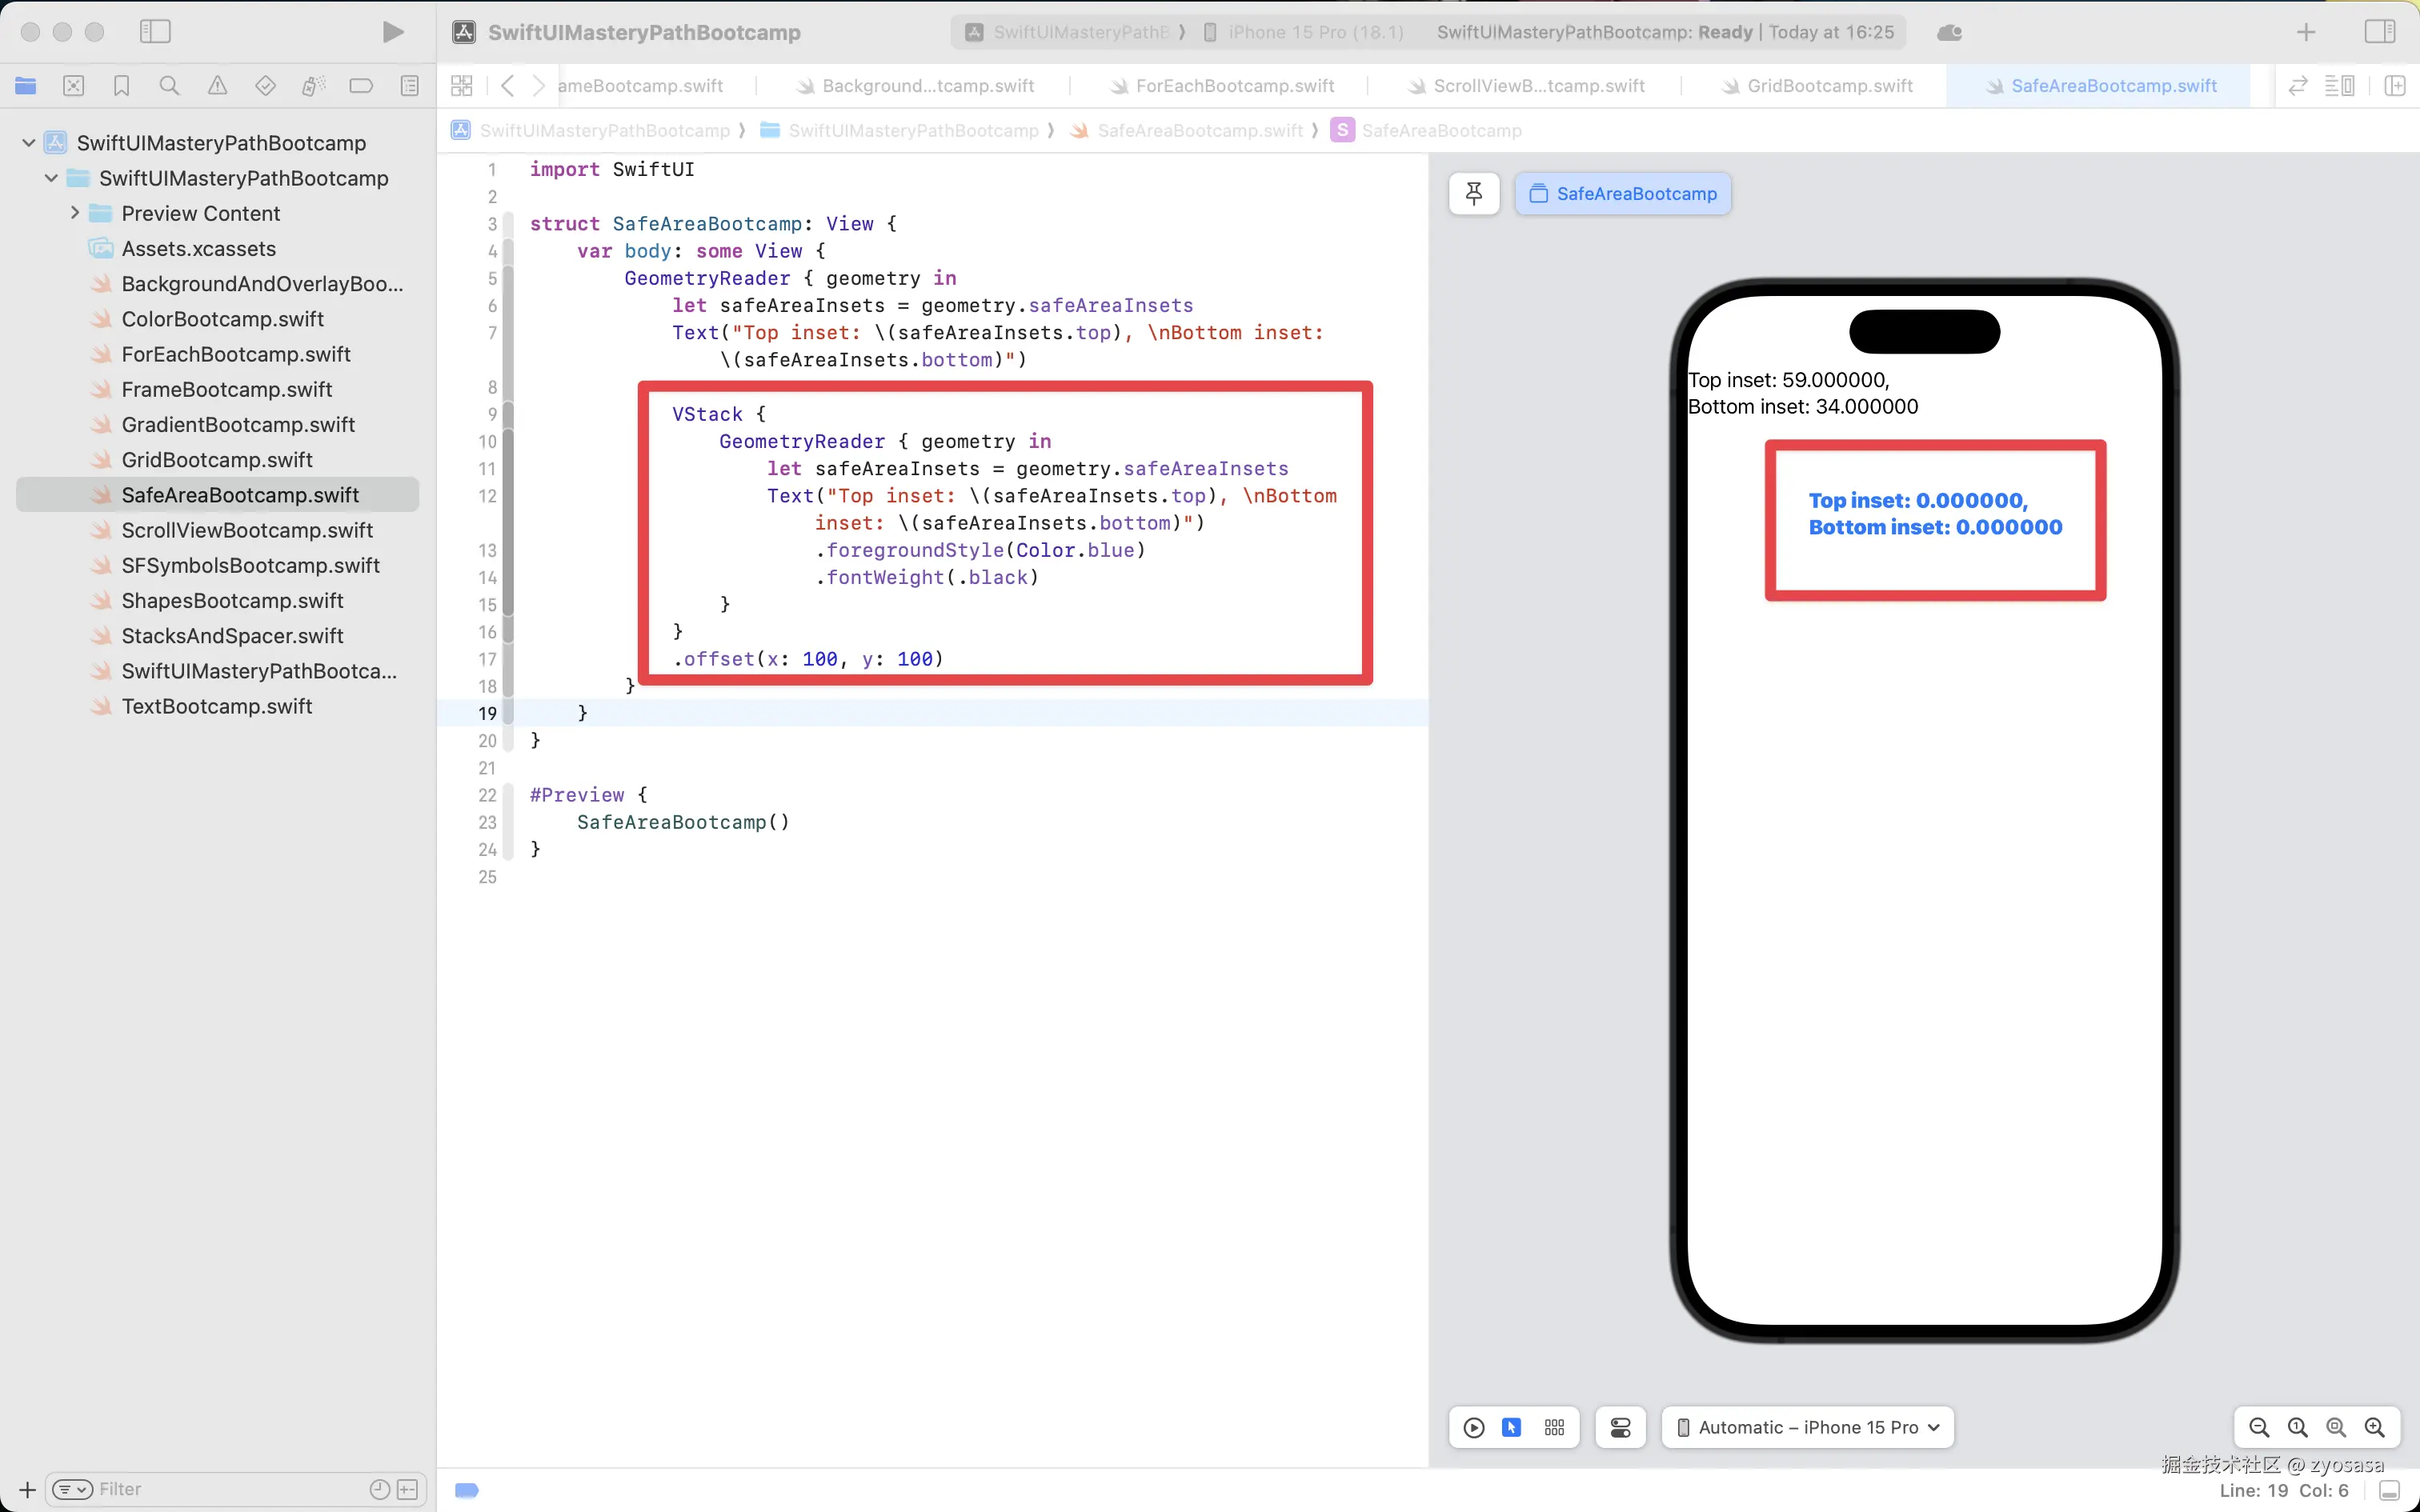Open Automatic – iPhone 15 Pro dropdown
The height and width of the screenshot is (1512, 2420).
point(1807,1427)
